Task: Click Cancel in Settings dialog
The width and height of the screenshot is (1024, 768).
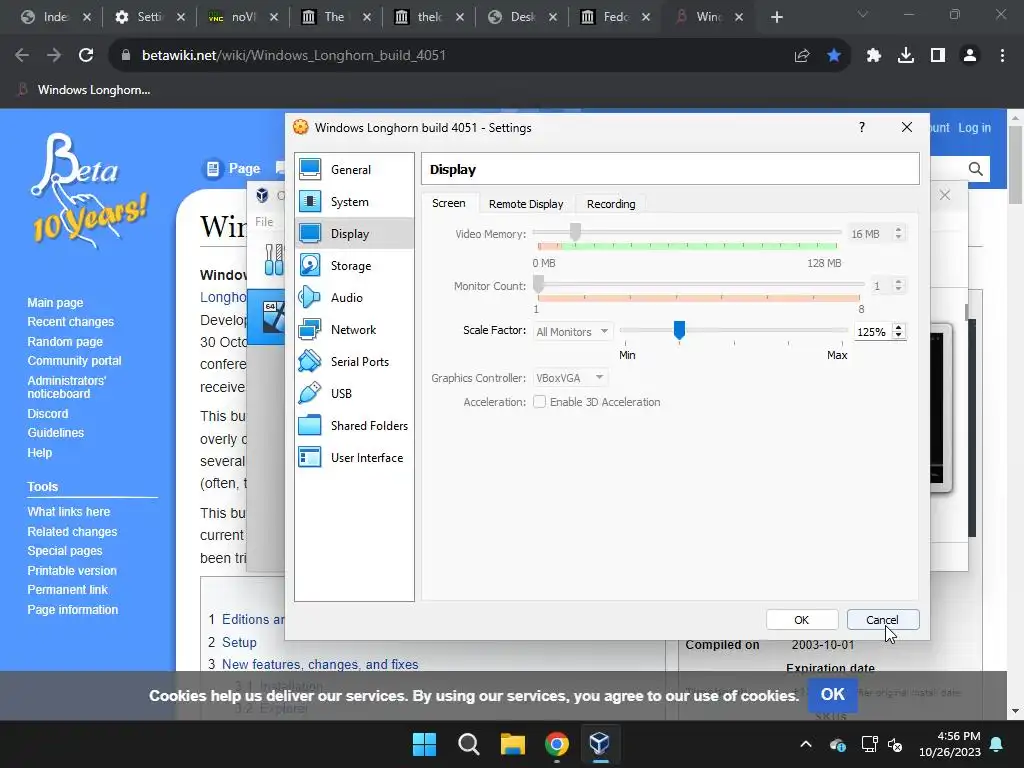Action: tap(883, 620)
